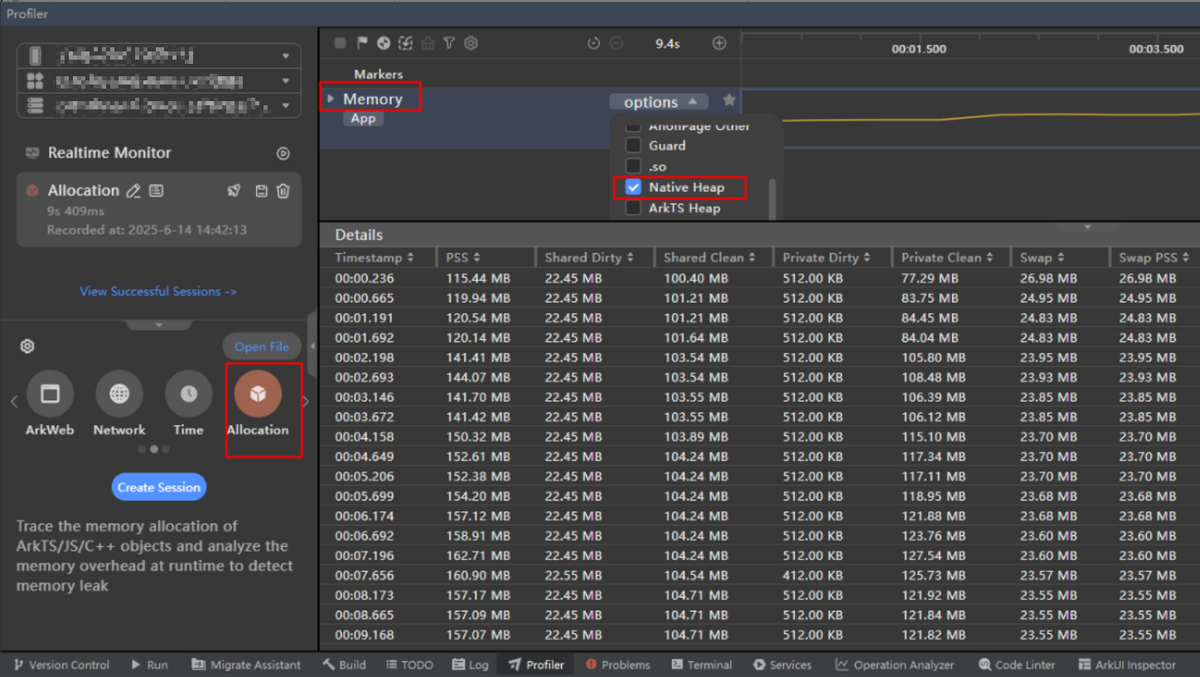Check the Guard memory option

633,146
